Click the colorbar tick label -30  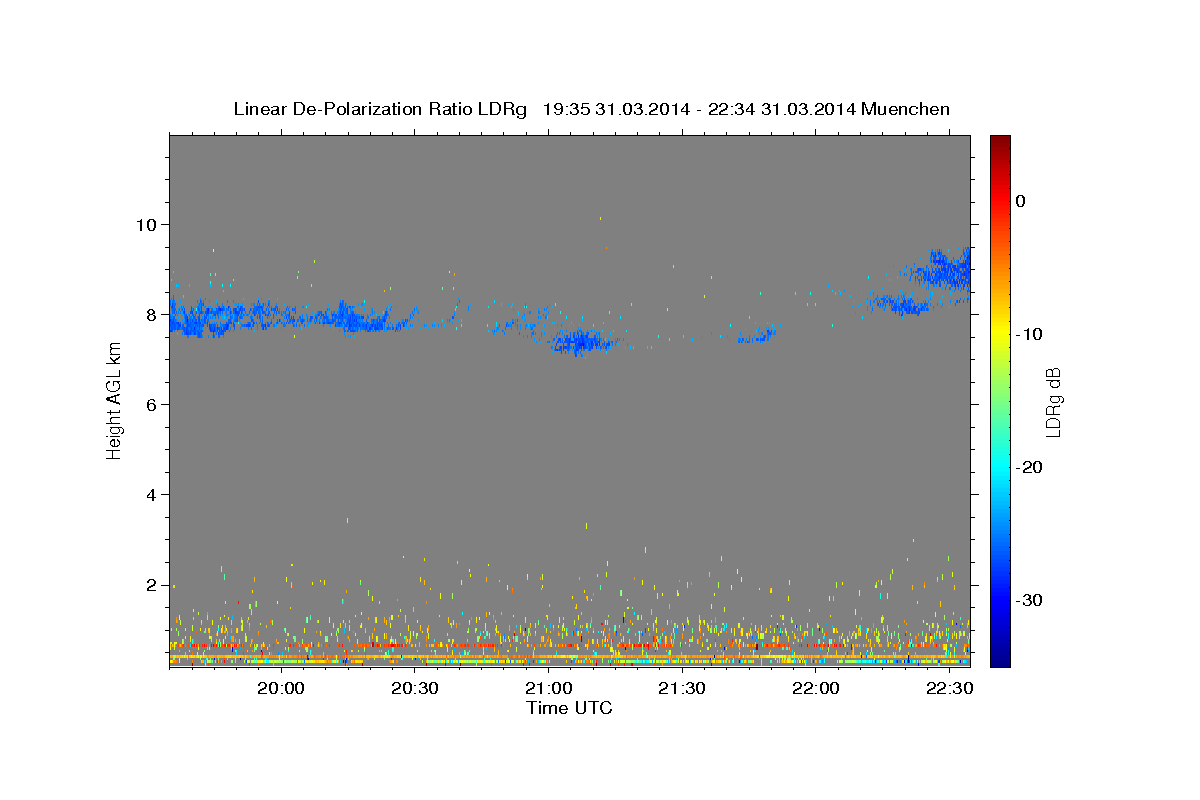pyautogui.click(x=1030, y=600)
